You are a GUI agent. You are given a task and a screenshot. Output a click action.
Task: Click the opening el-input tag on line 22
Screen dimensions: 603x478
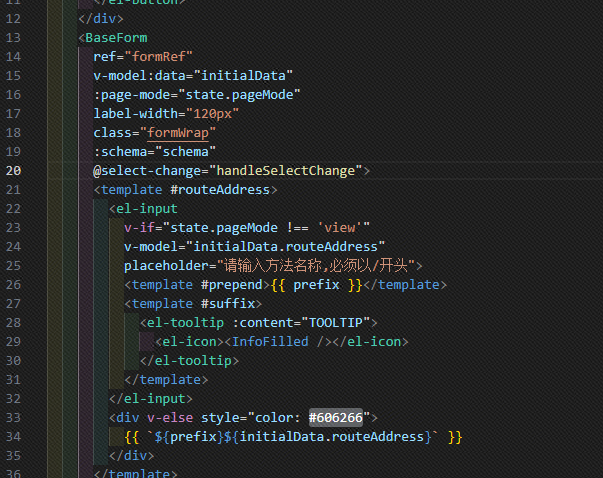[x=147, y=208]
